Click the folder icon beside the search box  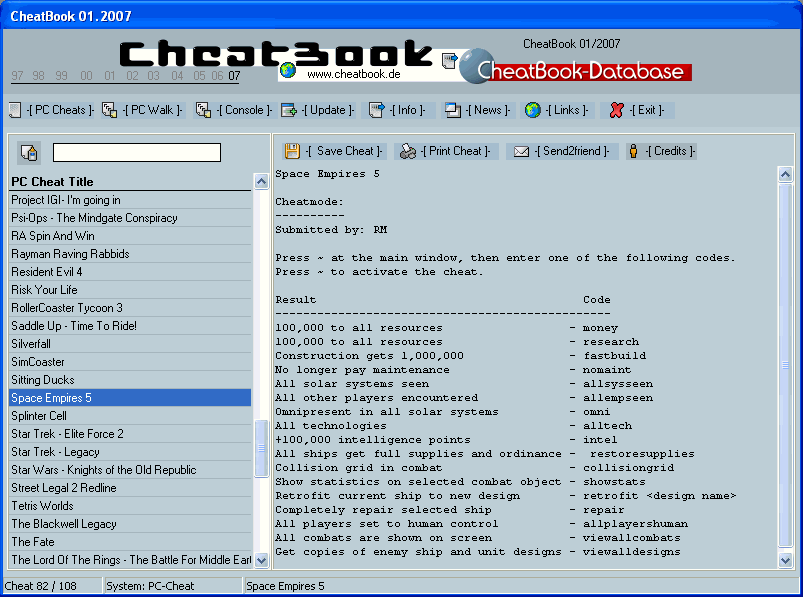pyautogui.click(x=28, y=152)
